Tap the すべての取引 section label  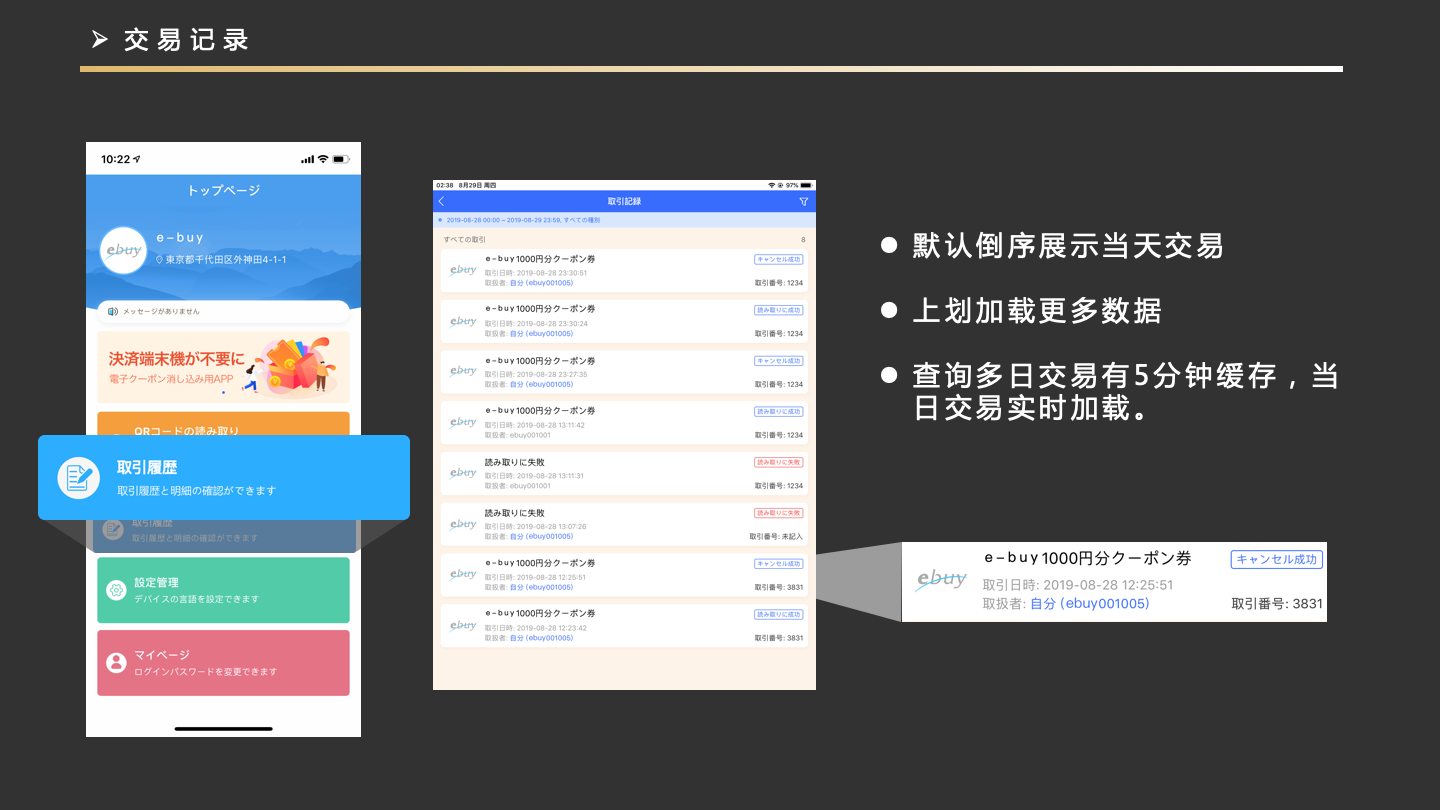point(465,240)
